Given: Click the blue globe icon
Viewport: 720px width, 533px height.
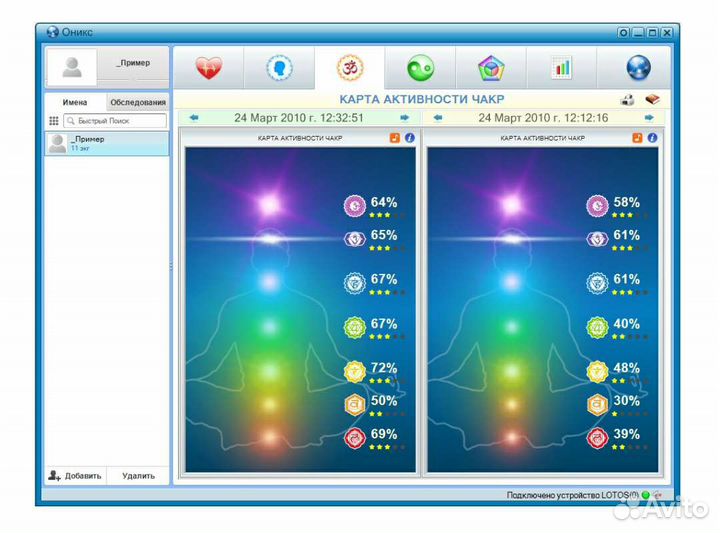Looking at the screenshot, I should (638, 68).
